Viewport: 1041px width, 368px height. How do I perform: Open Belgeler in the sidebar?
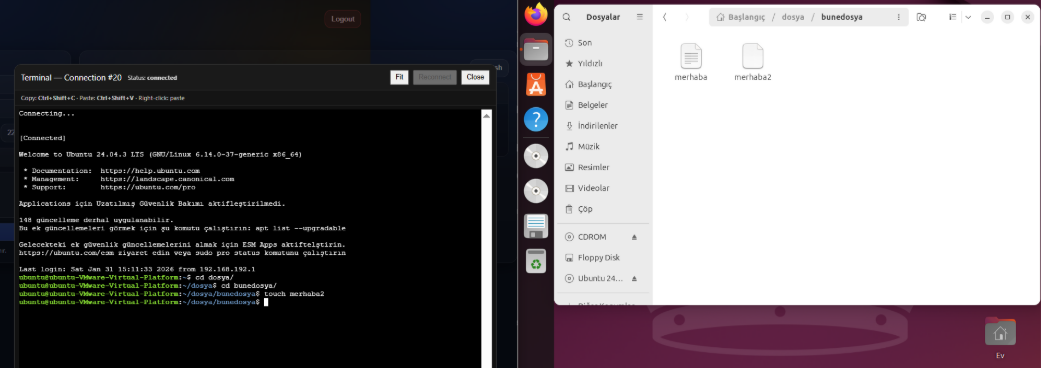603,105
